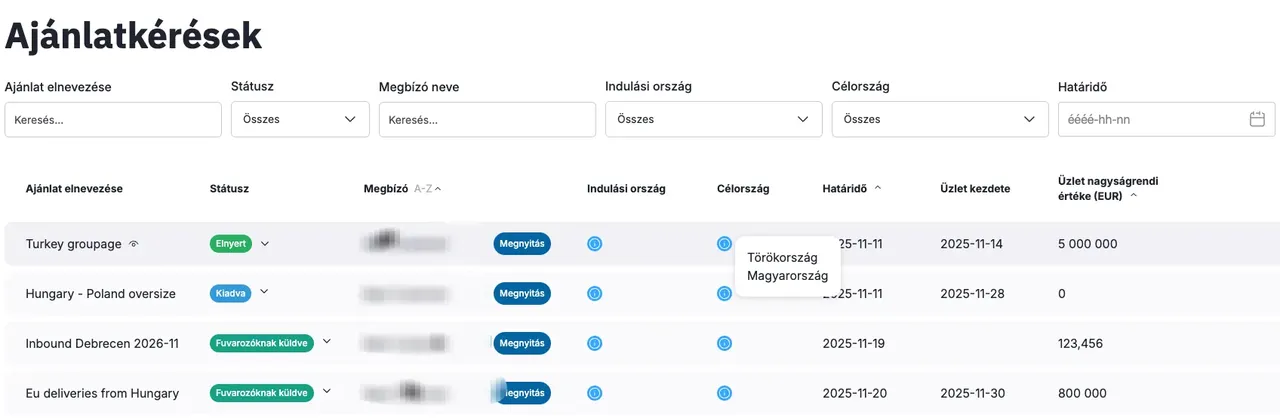The width and height of the screenshot is (1280, 418).
Task: Expand the Elnyert status chevron
Action: pos(265,243)
